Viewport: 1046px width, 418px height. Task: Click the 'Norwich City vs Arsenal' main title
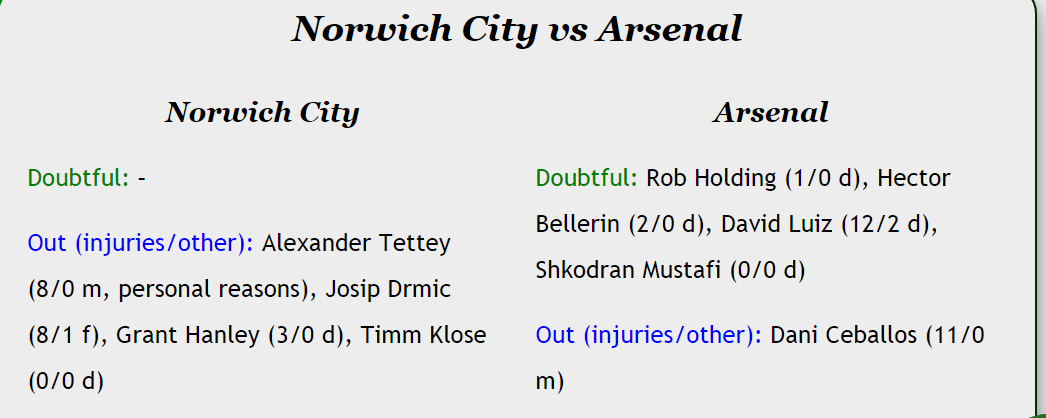click(516, 29)
